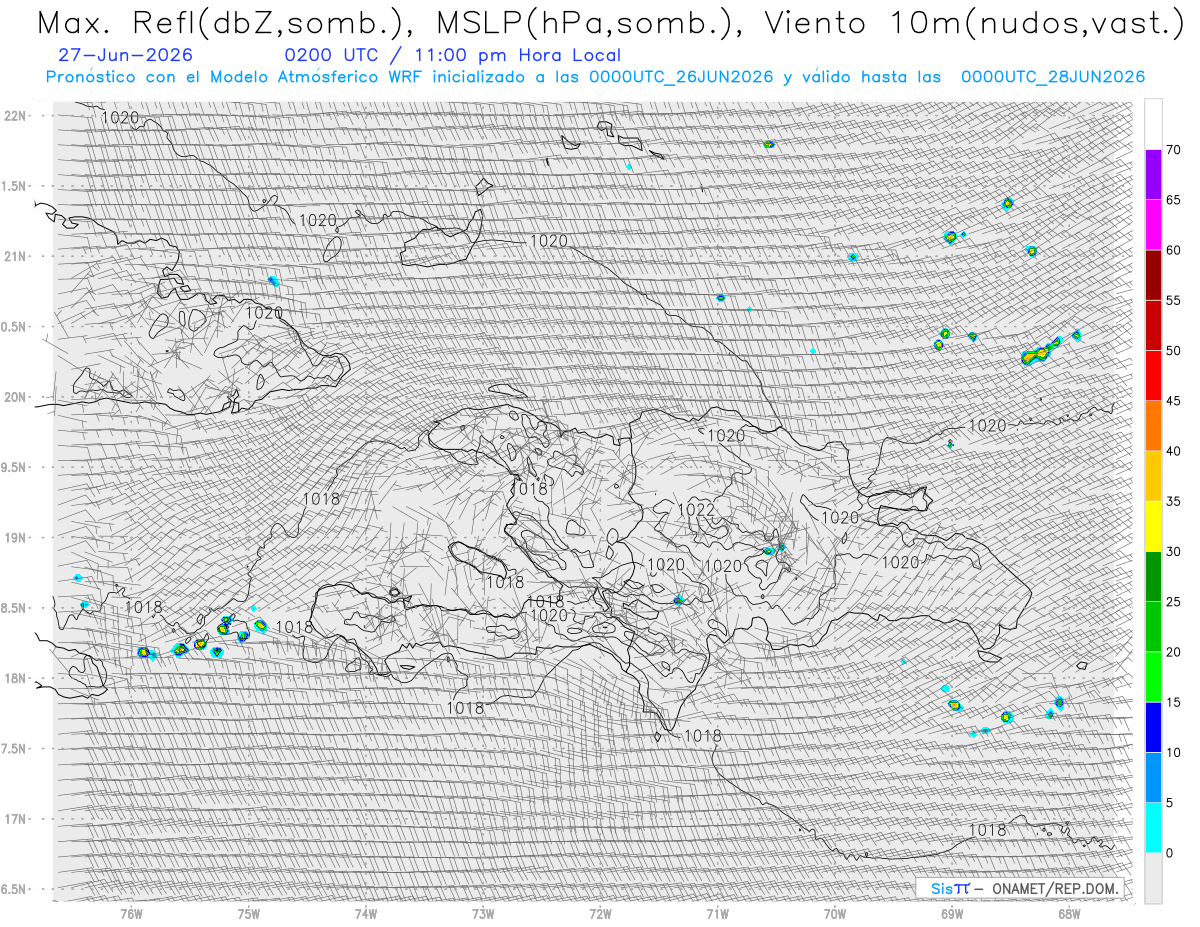This screenshot has height=927, width=1200.
Task: Click the '76W' longitude axis label
Action: pyautogui.click(x=131, y=913)
